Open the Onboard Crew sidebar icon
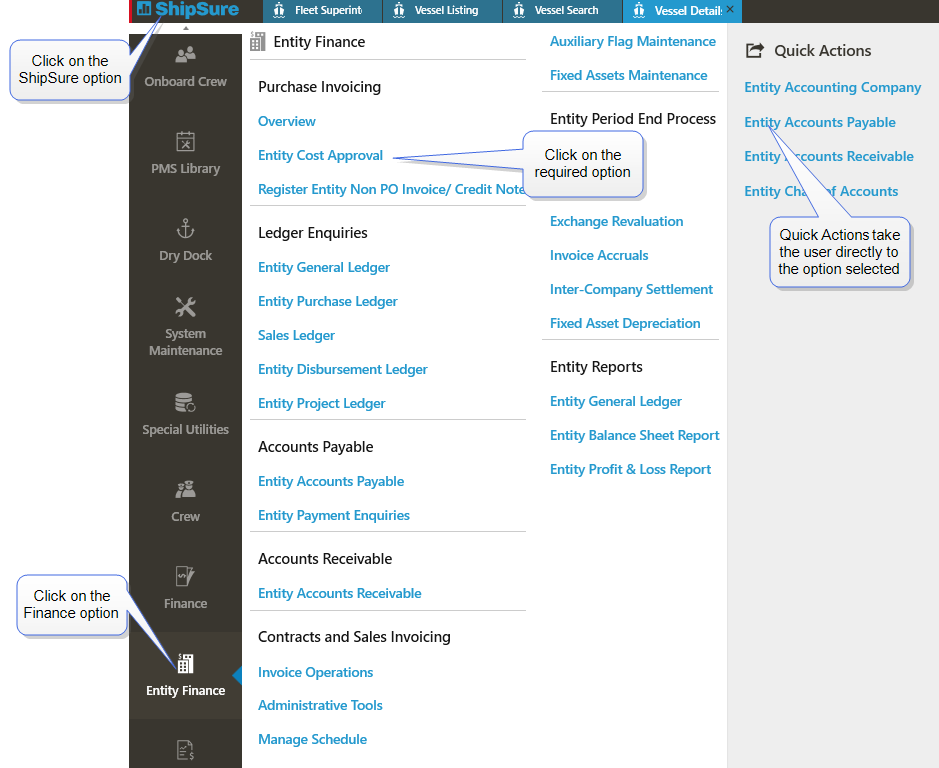939x768 pixels. click(185, 55)
